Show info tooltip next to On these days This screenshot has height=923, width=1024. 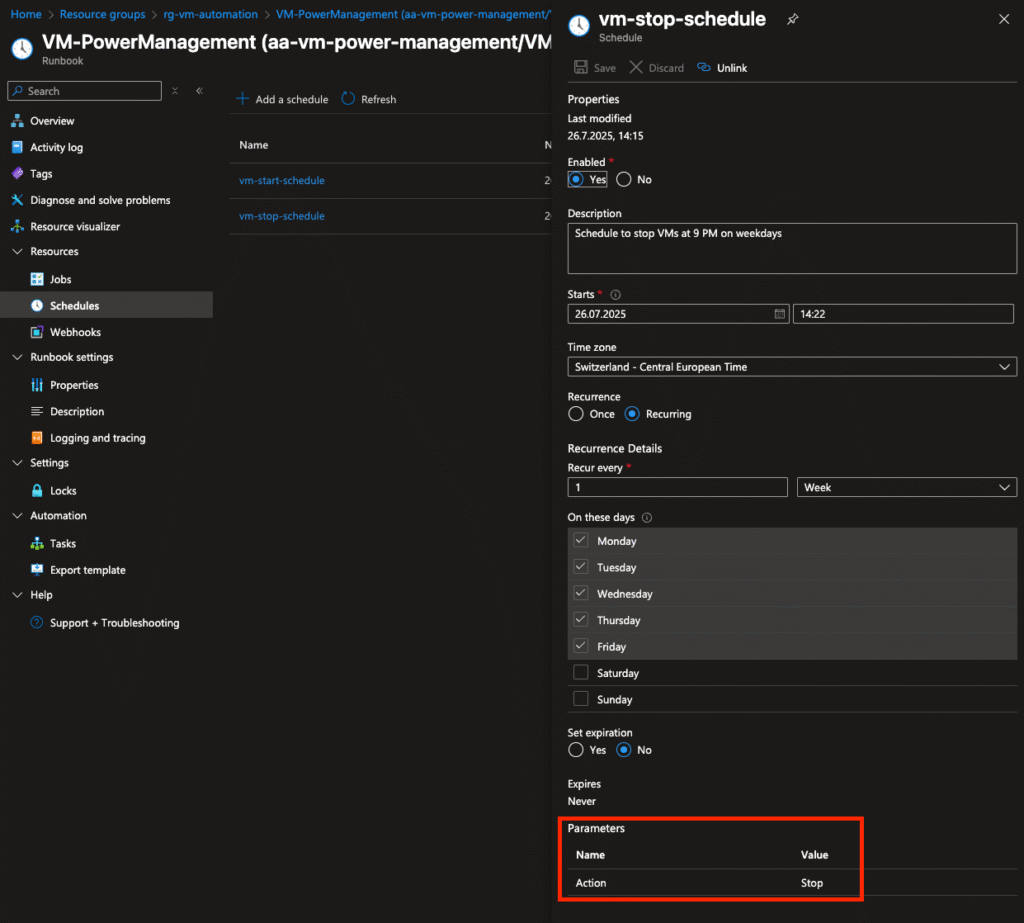647,517
